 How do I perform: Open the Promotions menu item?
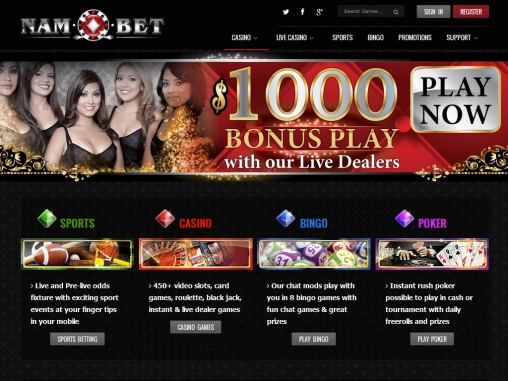(x=415, y=38)
